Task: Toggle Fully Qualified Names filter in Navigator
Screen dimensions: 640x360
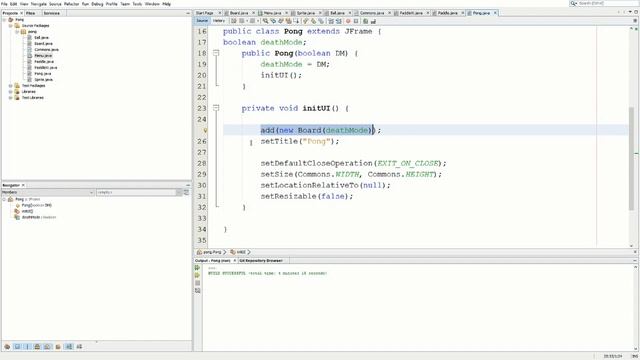Action: coord(58,347)
